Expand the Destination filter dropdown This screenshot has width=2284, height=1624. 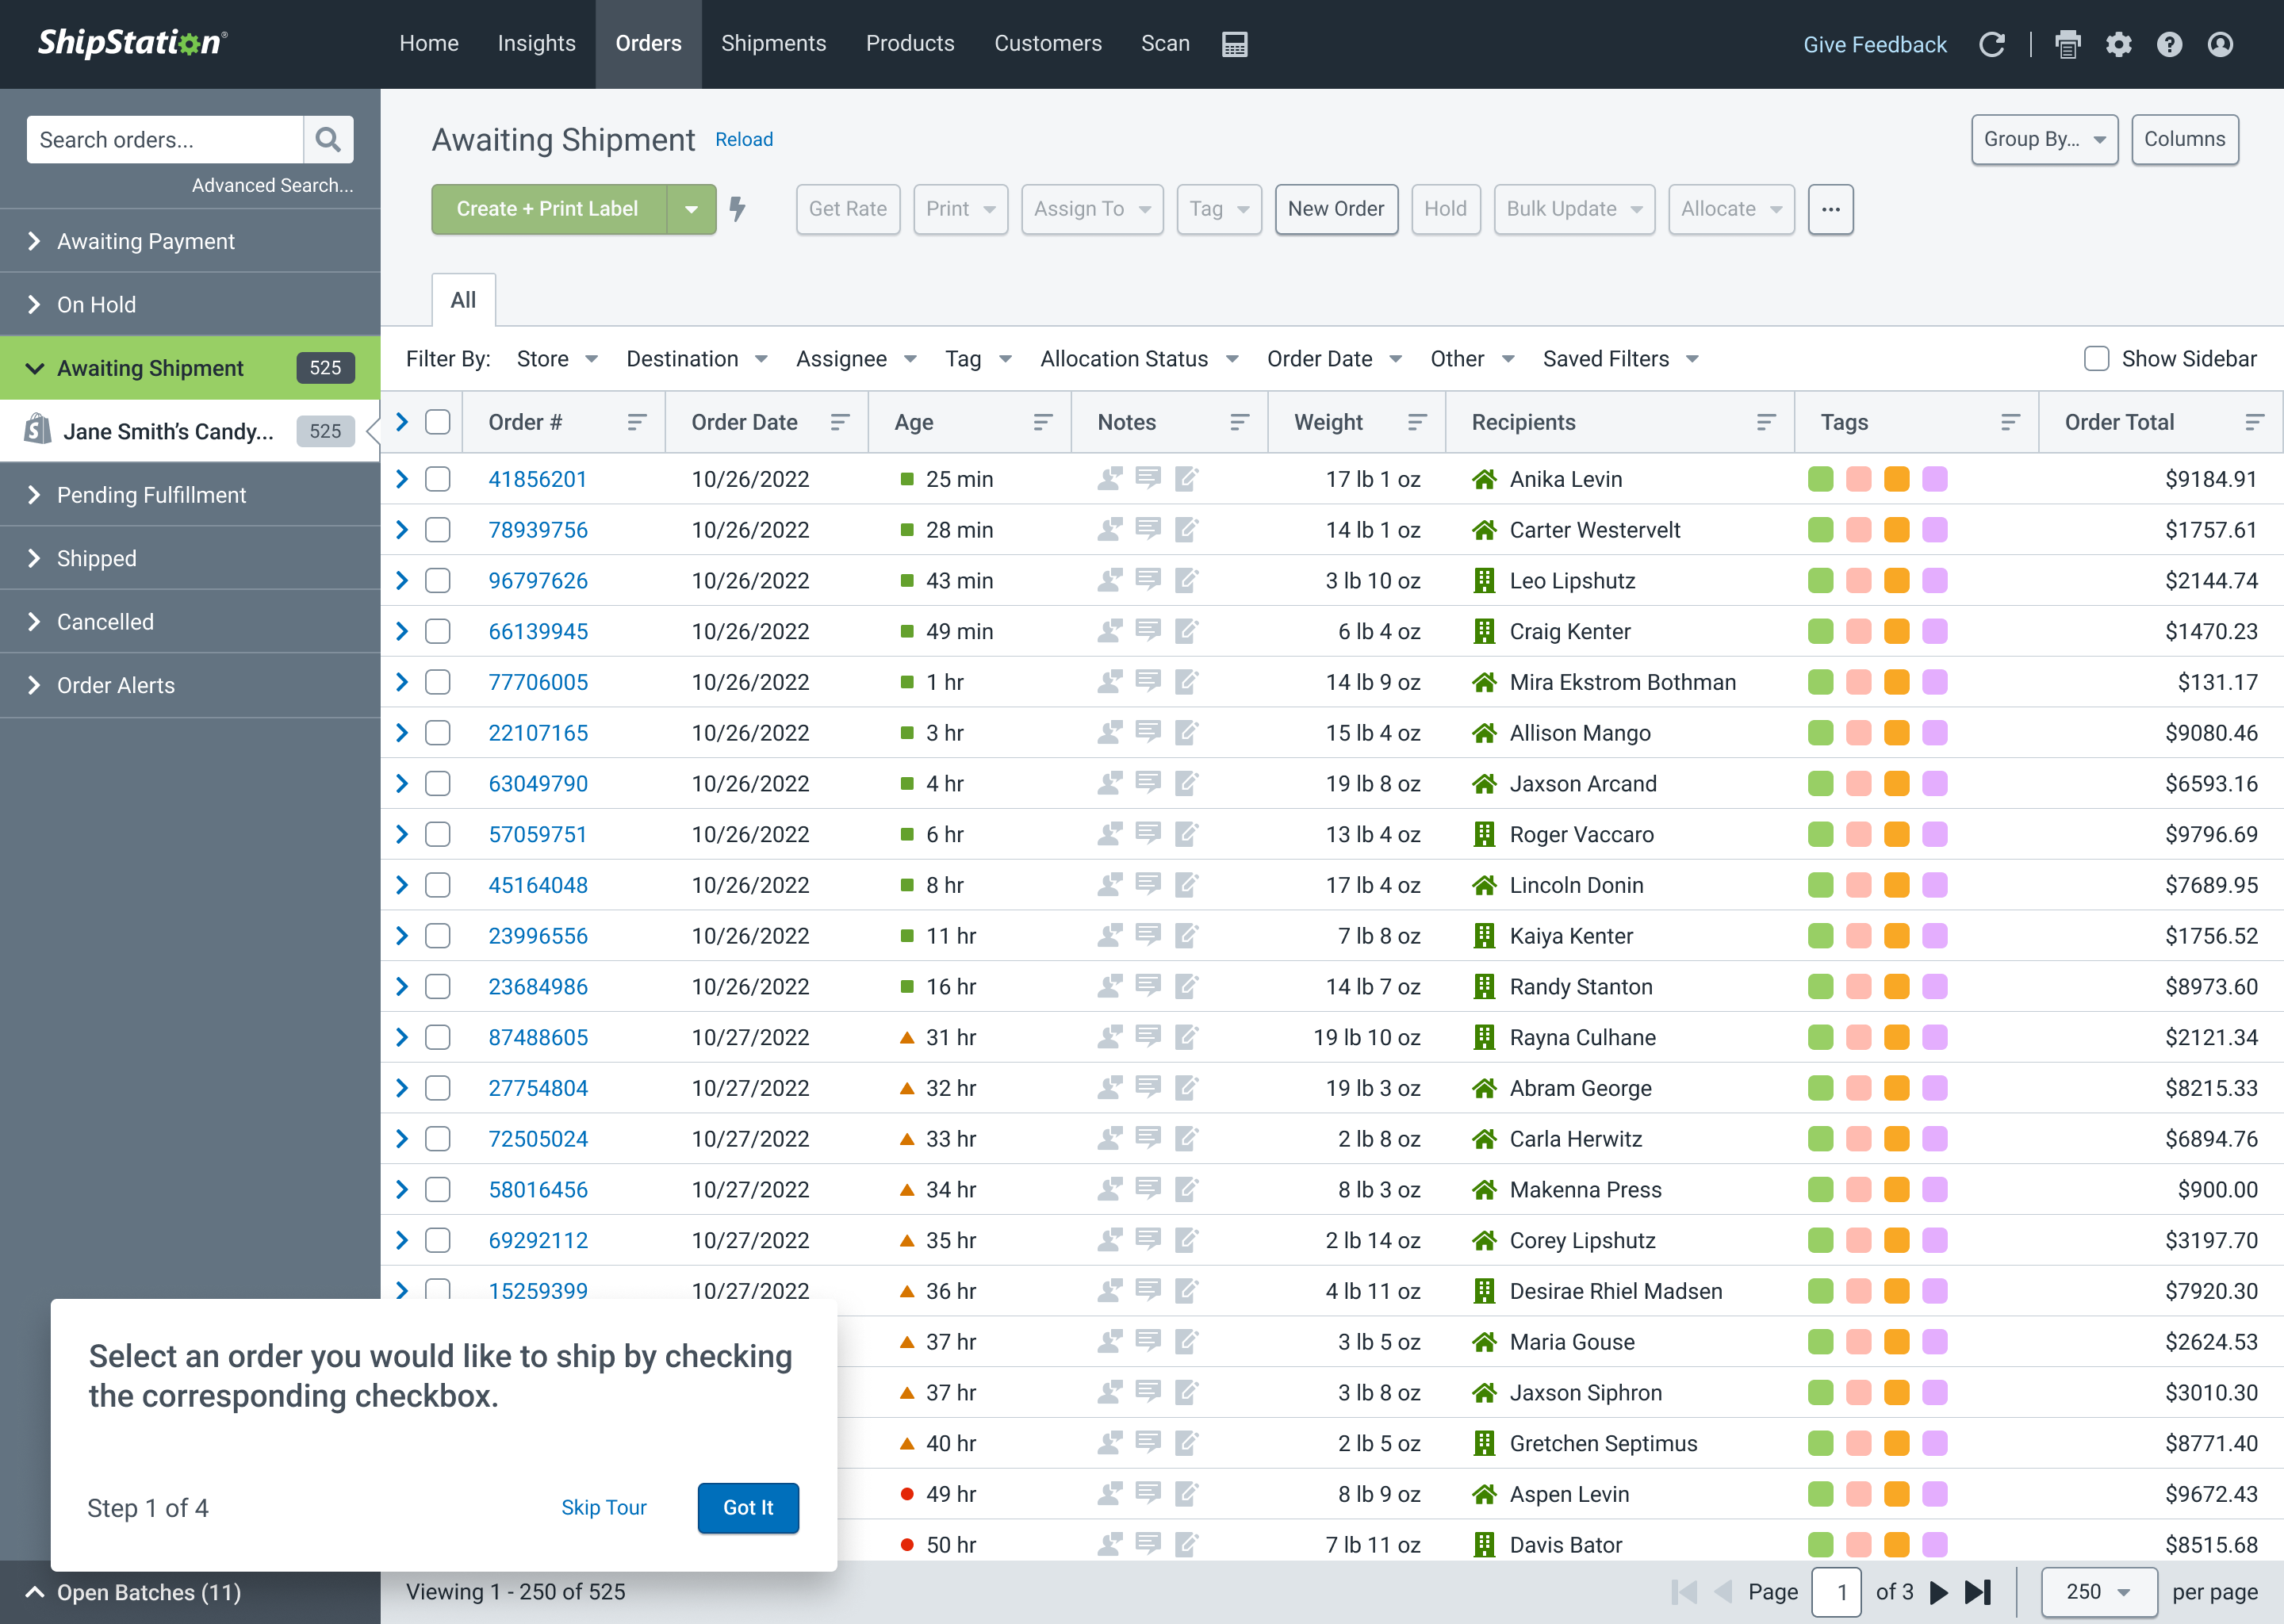click(x=696, y=359)
